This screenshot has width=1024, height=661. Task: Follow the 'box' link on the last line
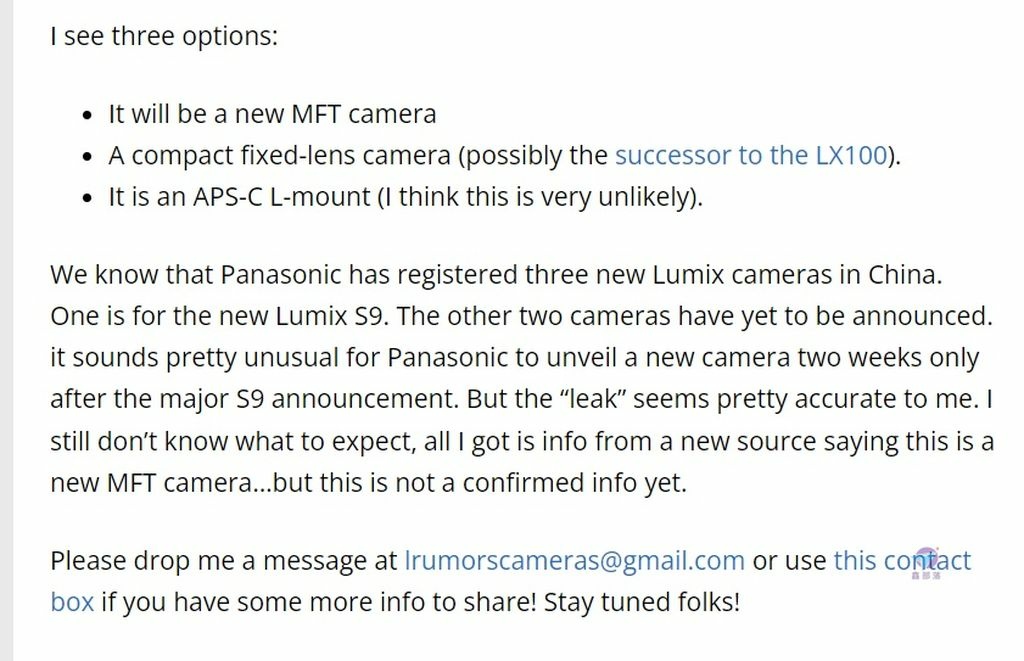click(x=72, y=602)
